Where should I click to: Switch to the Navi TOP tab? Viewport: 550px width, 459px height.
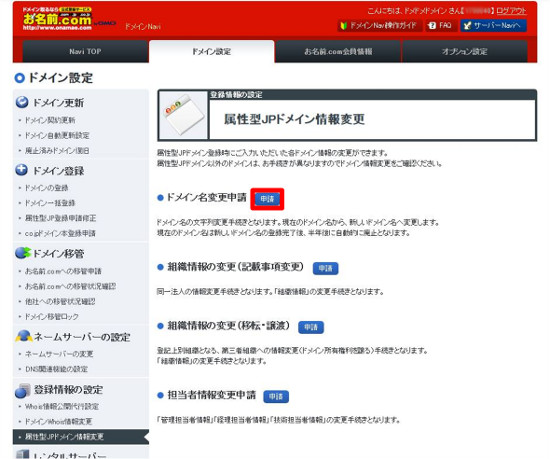coord(85,52)
